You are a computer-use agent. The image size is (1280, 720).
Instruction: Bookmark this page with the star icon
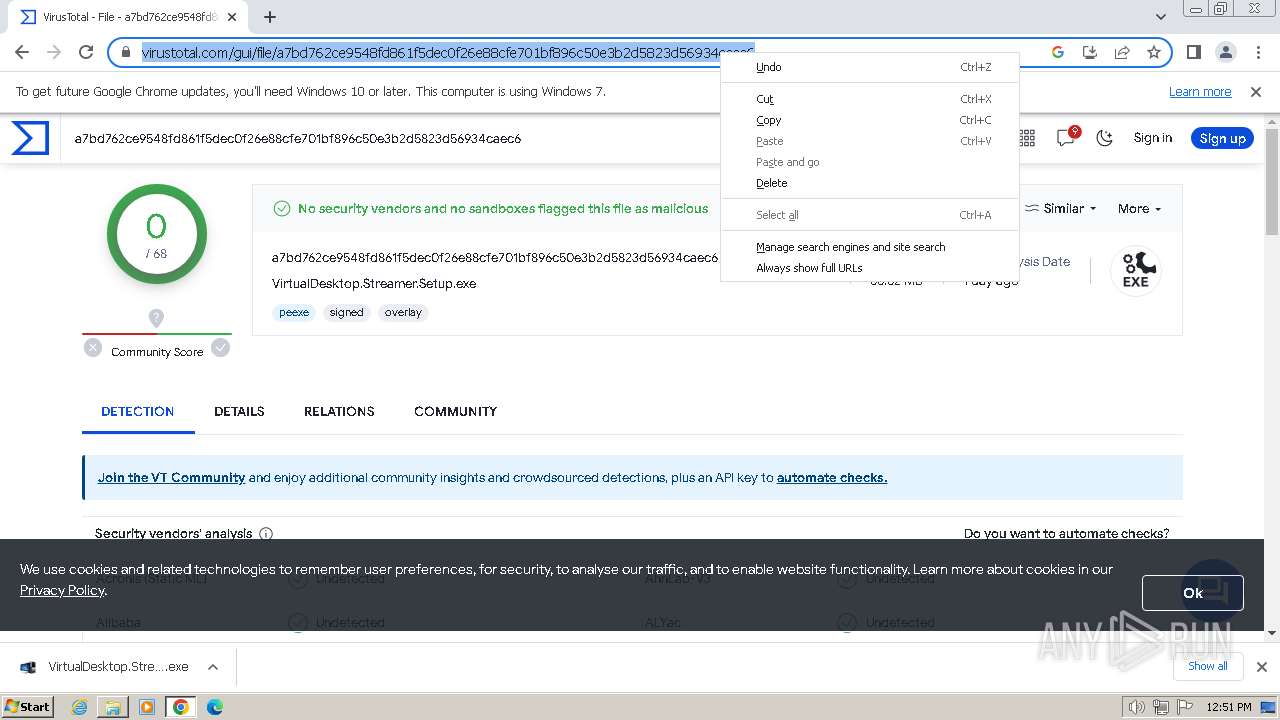(1154, 52)
